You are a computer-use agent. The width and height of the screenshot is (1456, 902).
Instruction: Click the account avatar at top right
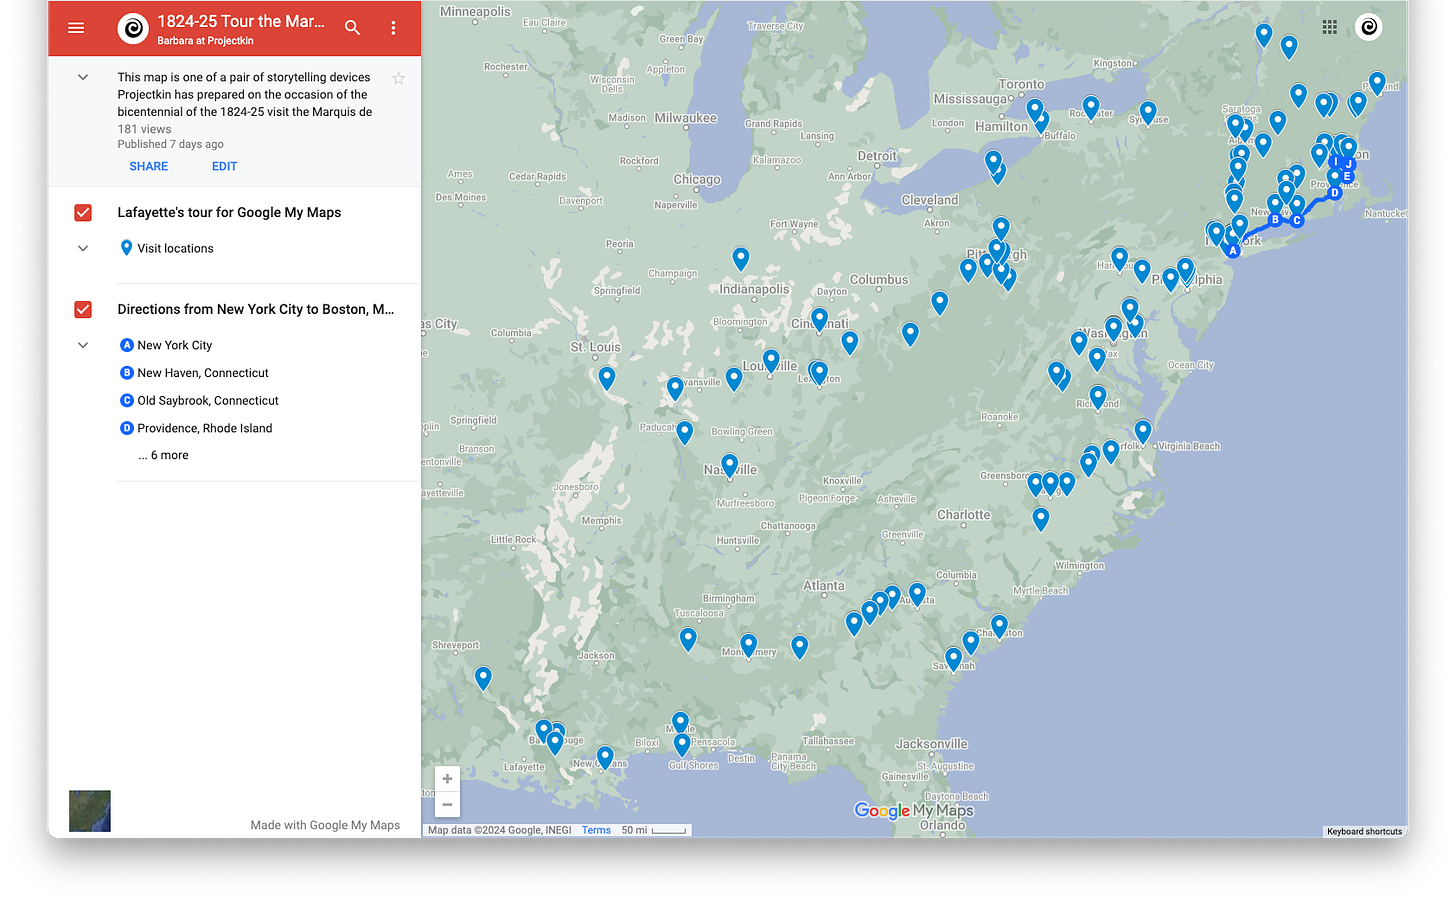1369,27
